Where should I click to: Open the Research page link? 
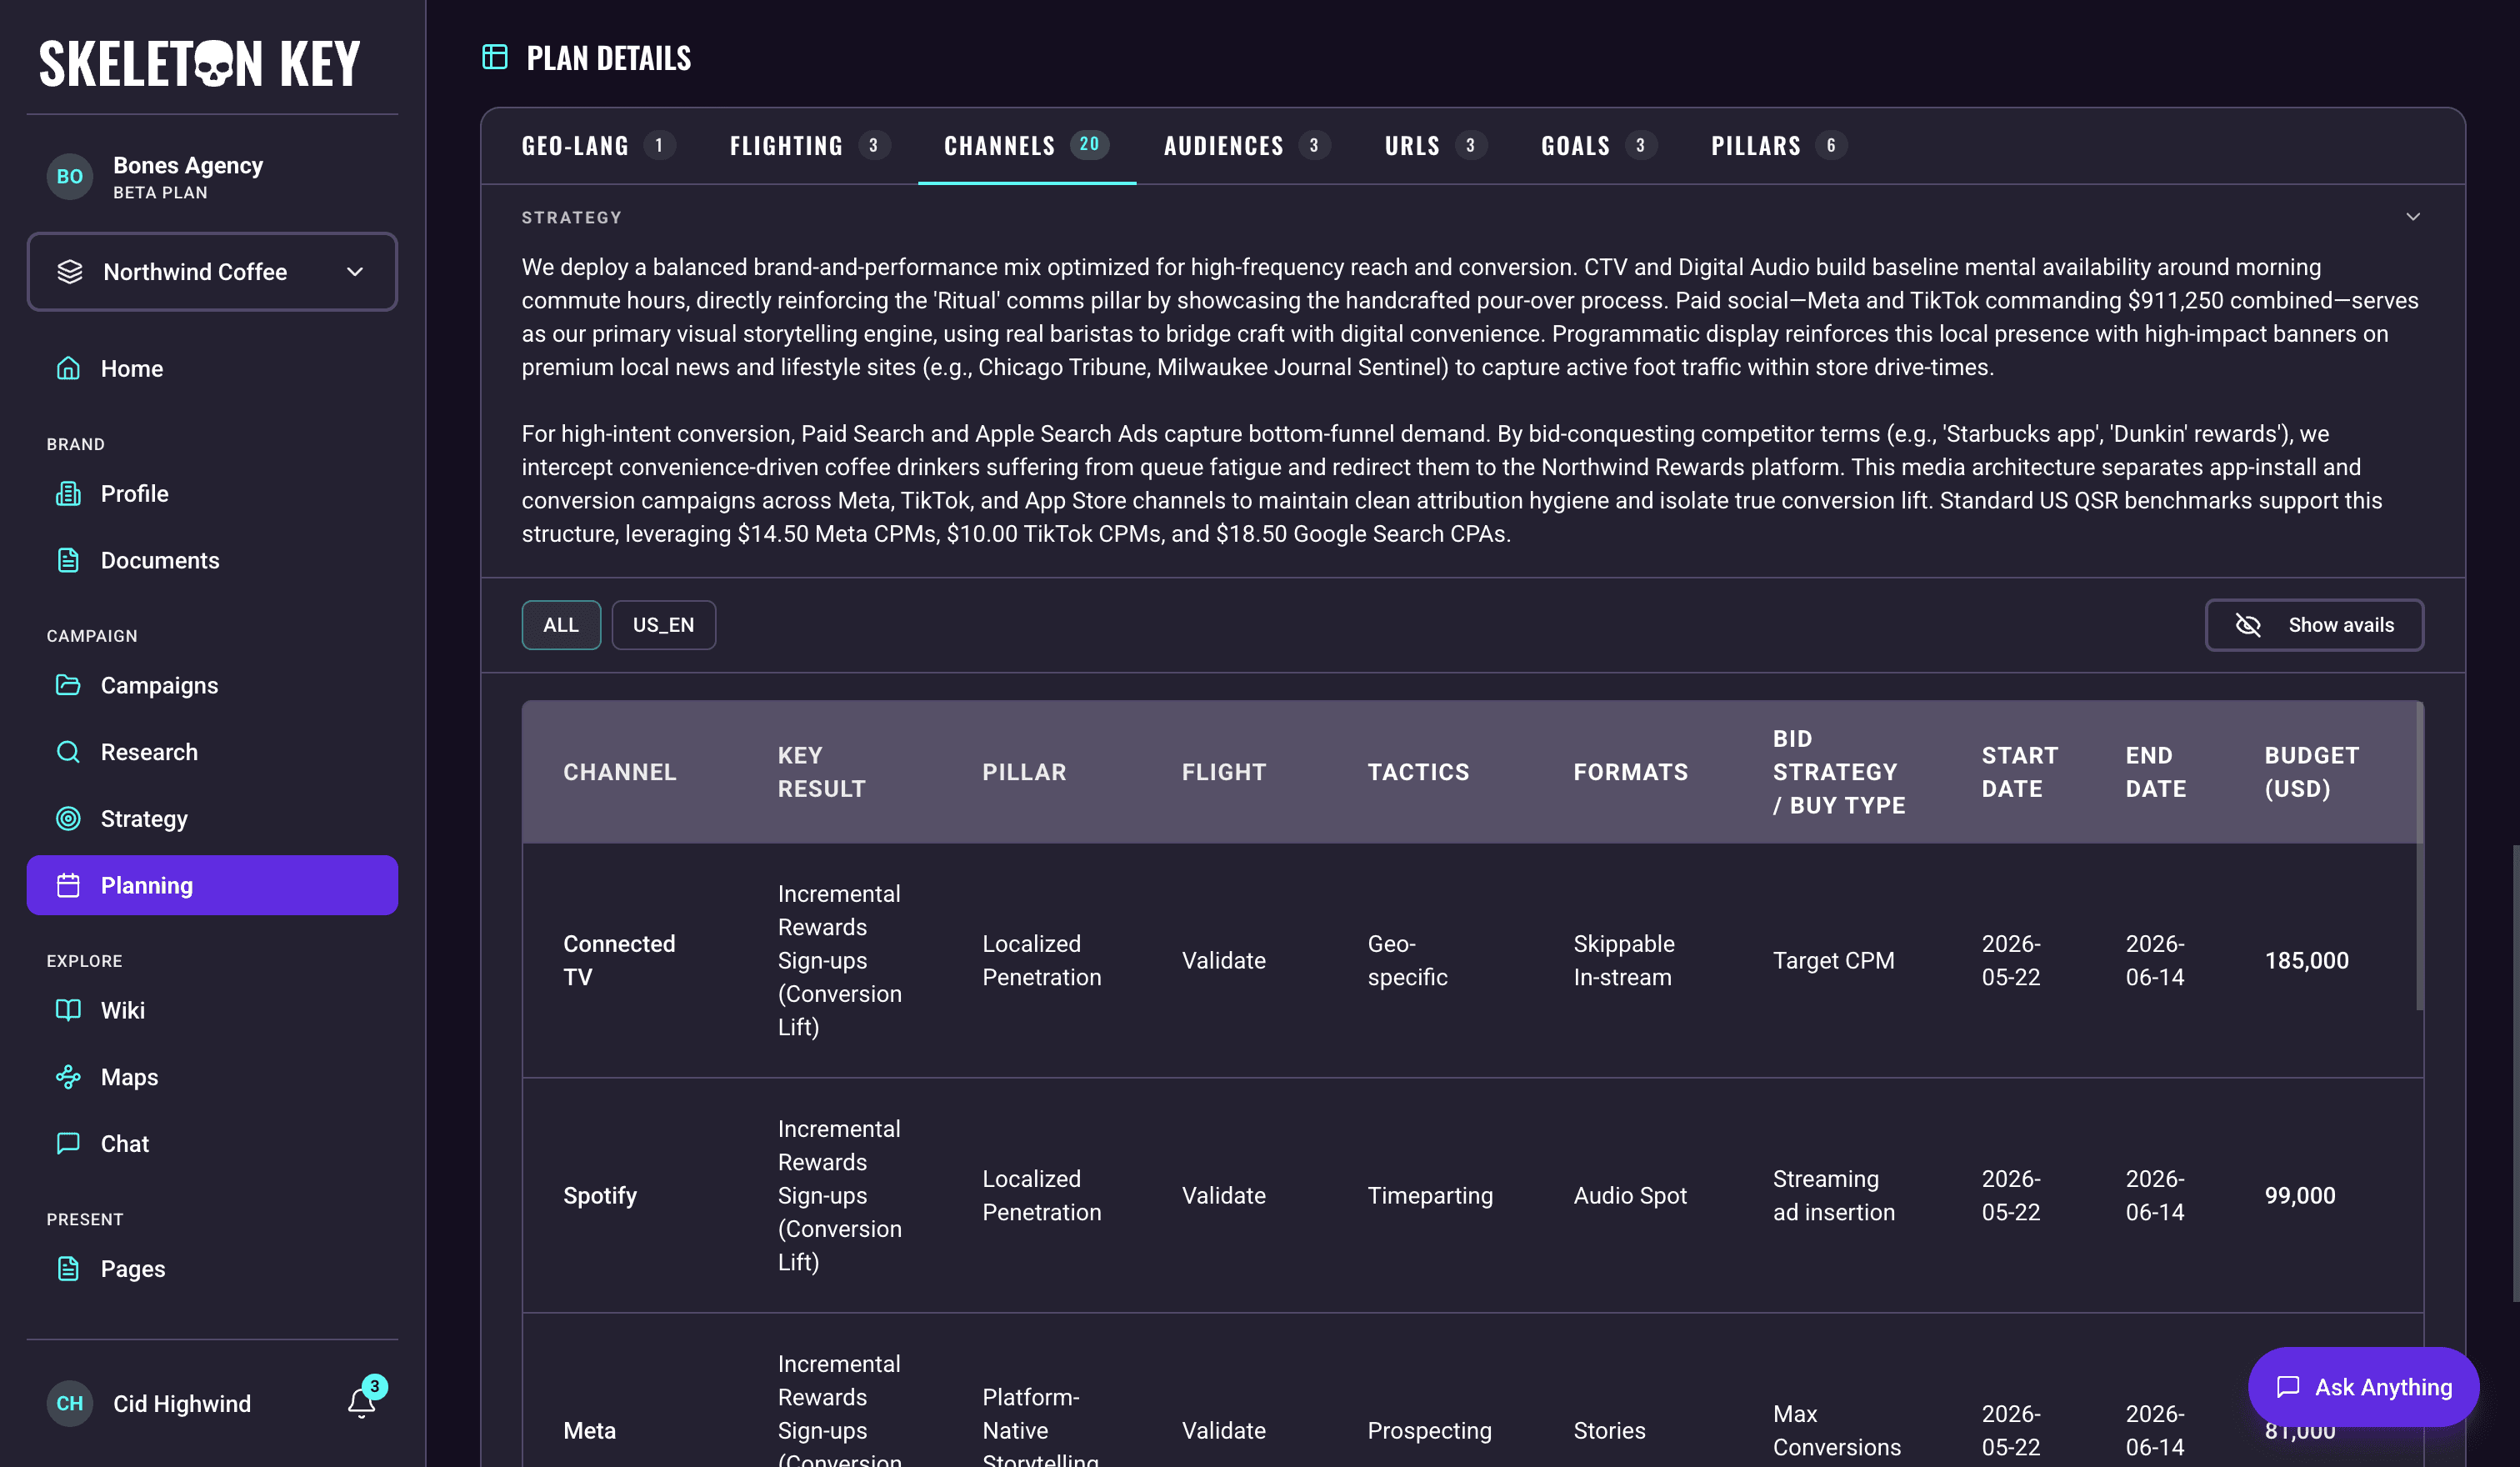[212, 752]
